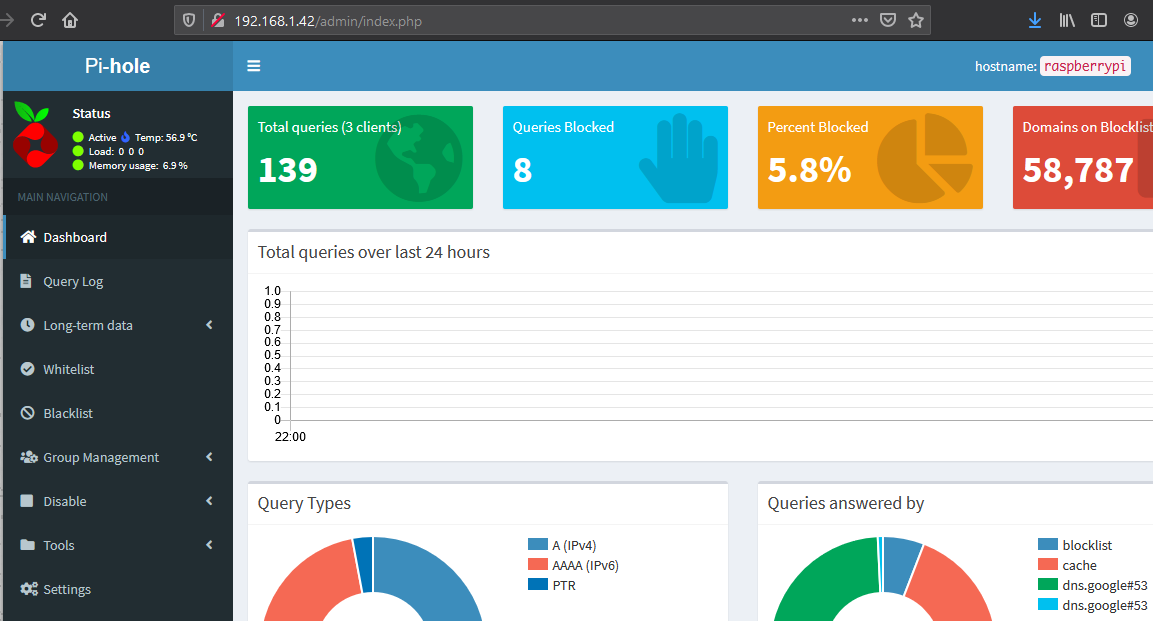Toggle A (IPv4) legend swatch
This screenshot has width=1153, height=621.
click(538, 545)
